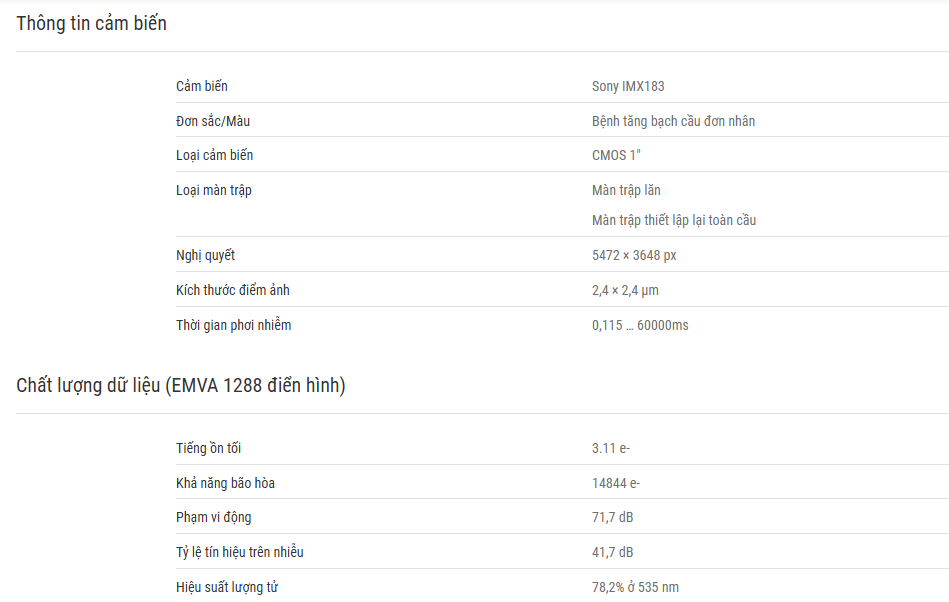Select the '2,4 × 2,4 µm' pixel size

tap(625, 290)
